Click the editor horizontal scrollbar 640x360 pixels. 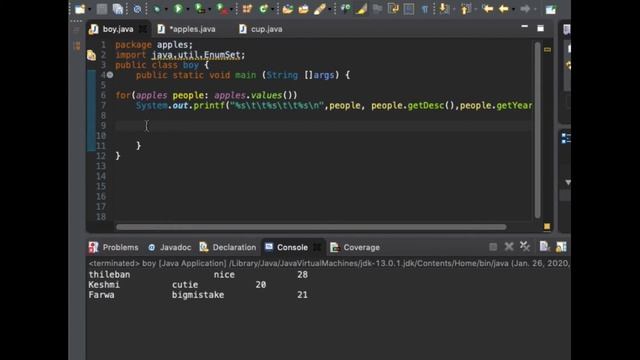click(311, 227)
